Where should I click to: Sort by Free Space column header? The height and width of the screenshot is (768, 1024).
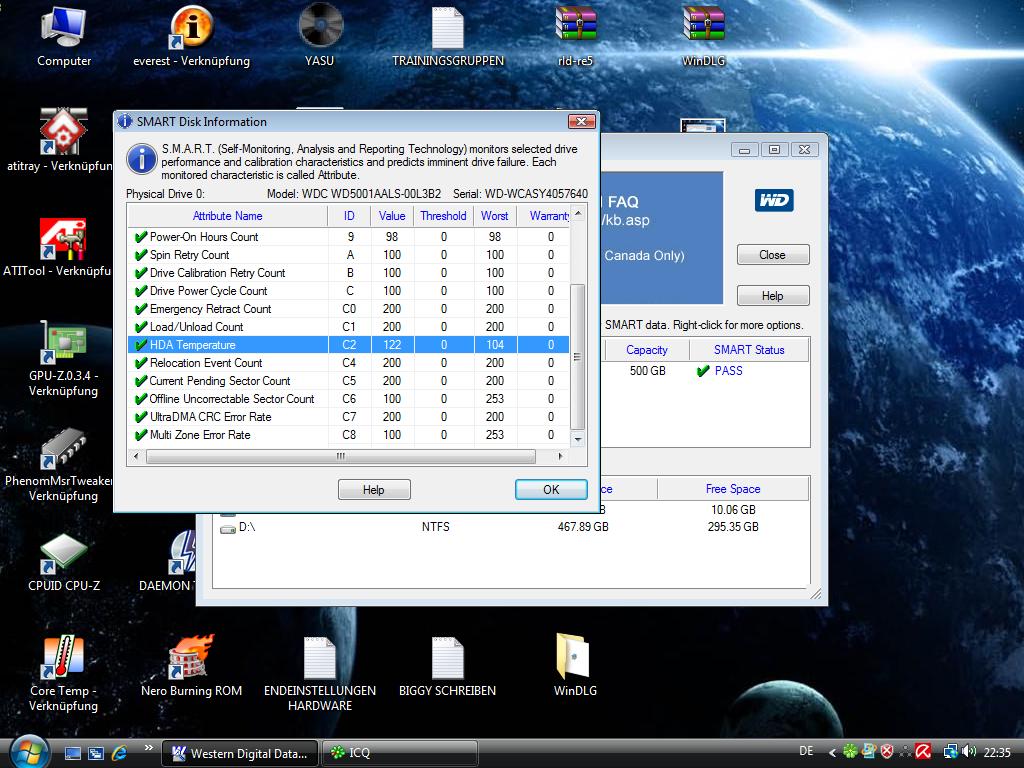coord(733,489)
